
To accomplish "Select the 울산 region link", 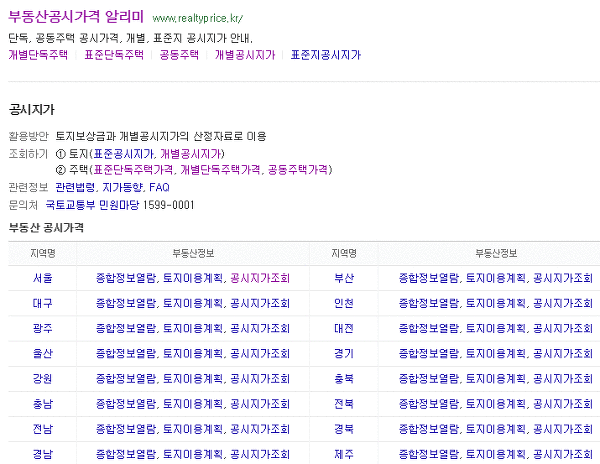I will (42, 353).
